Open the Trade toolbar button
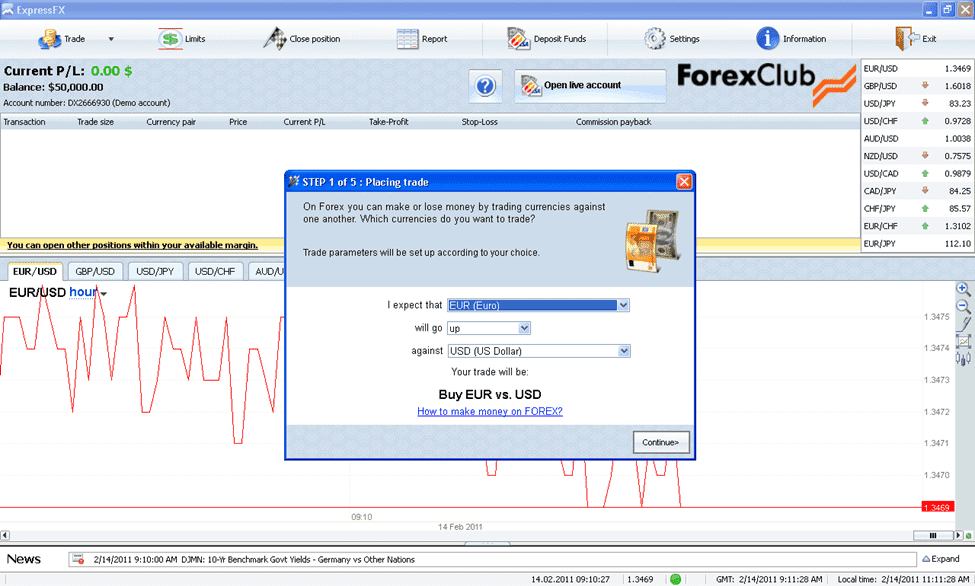 [x=62, y=39]
